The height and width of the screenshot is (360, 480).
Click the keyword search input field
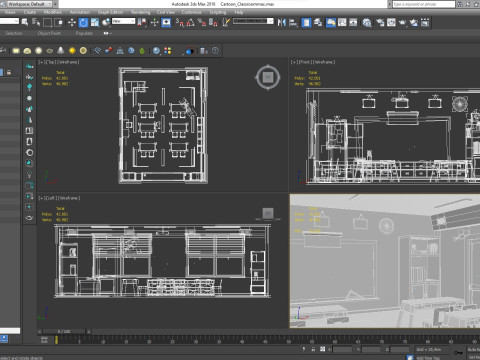click(x=423, y=4)
